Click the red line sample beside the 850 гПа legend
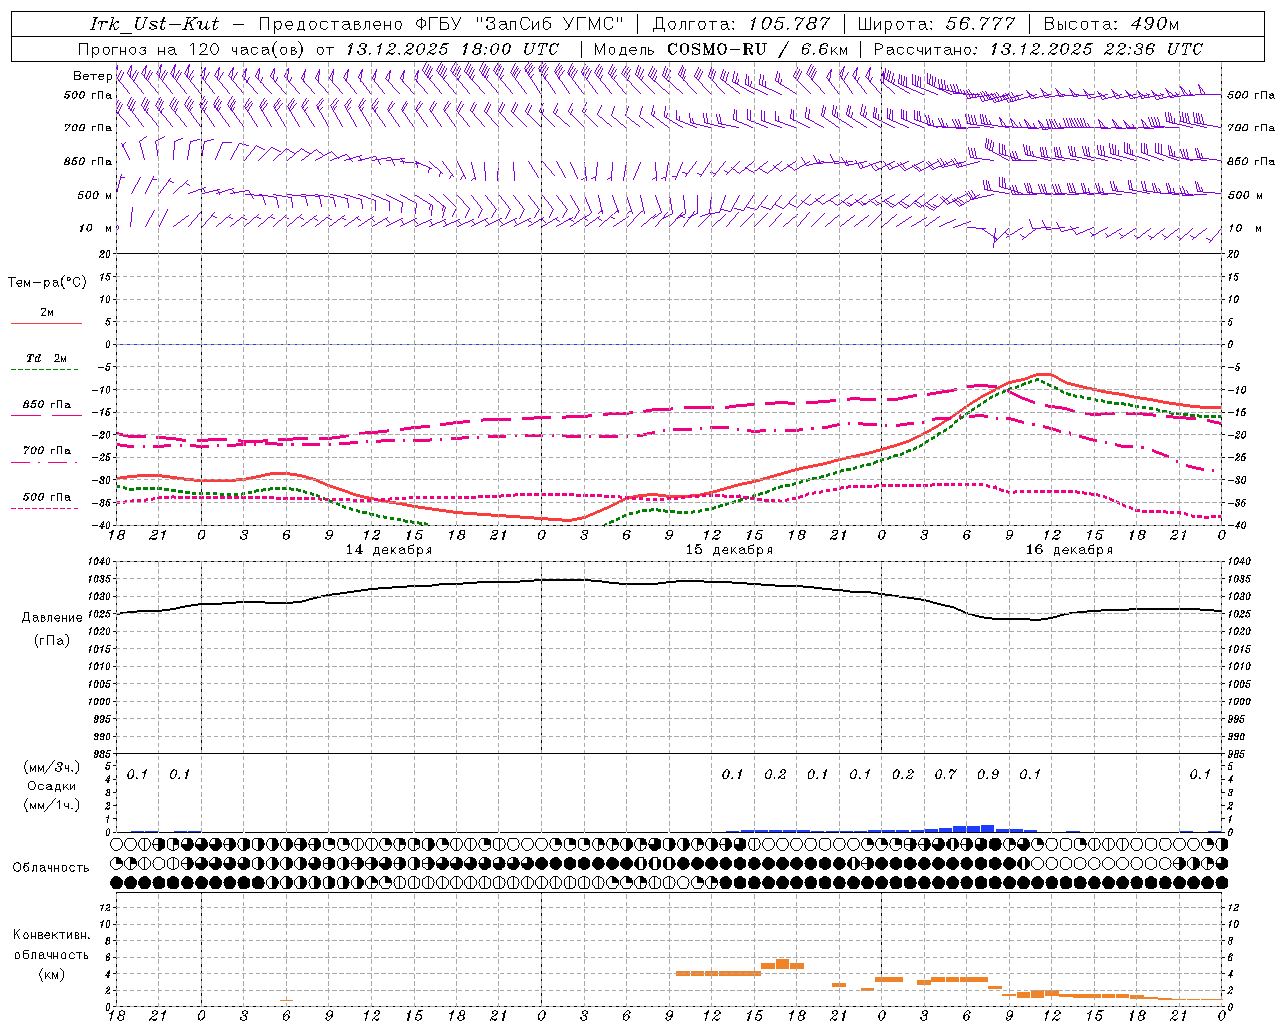The image size is (1280, 1024). [46, 415]
